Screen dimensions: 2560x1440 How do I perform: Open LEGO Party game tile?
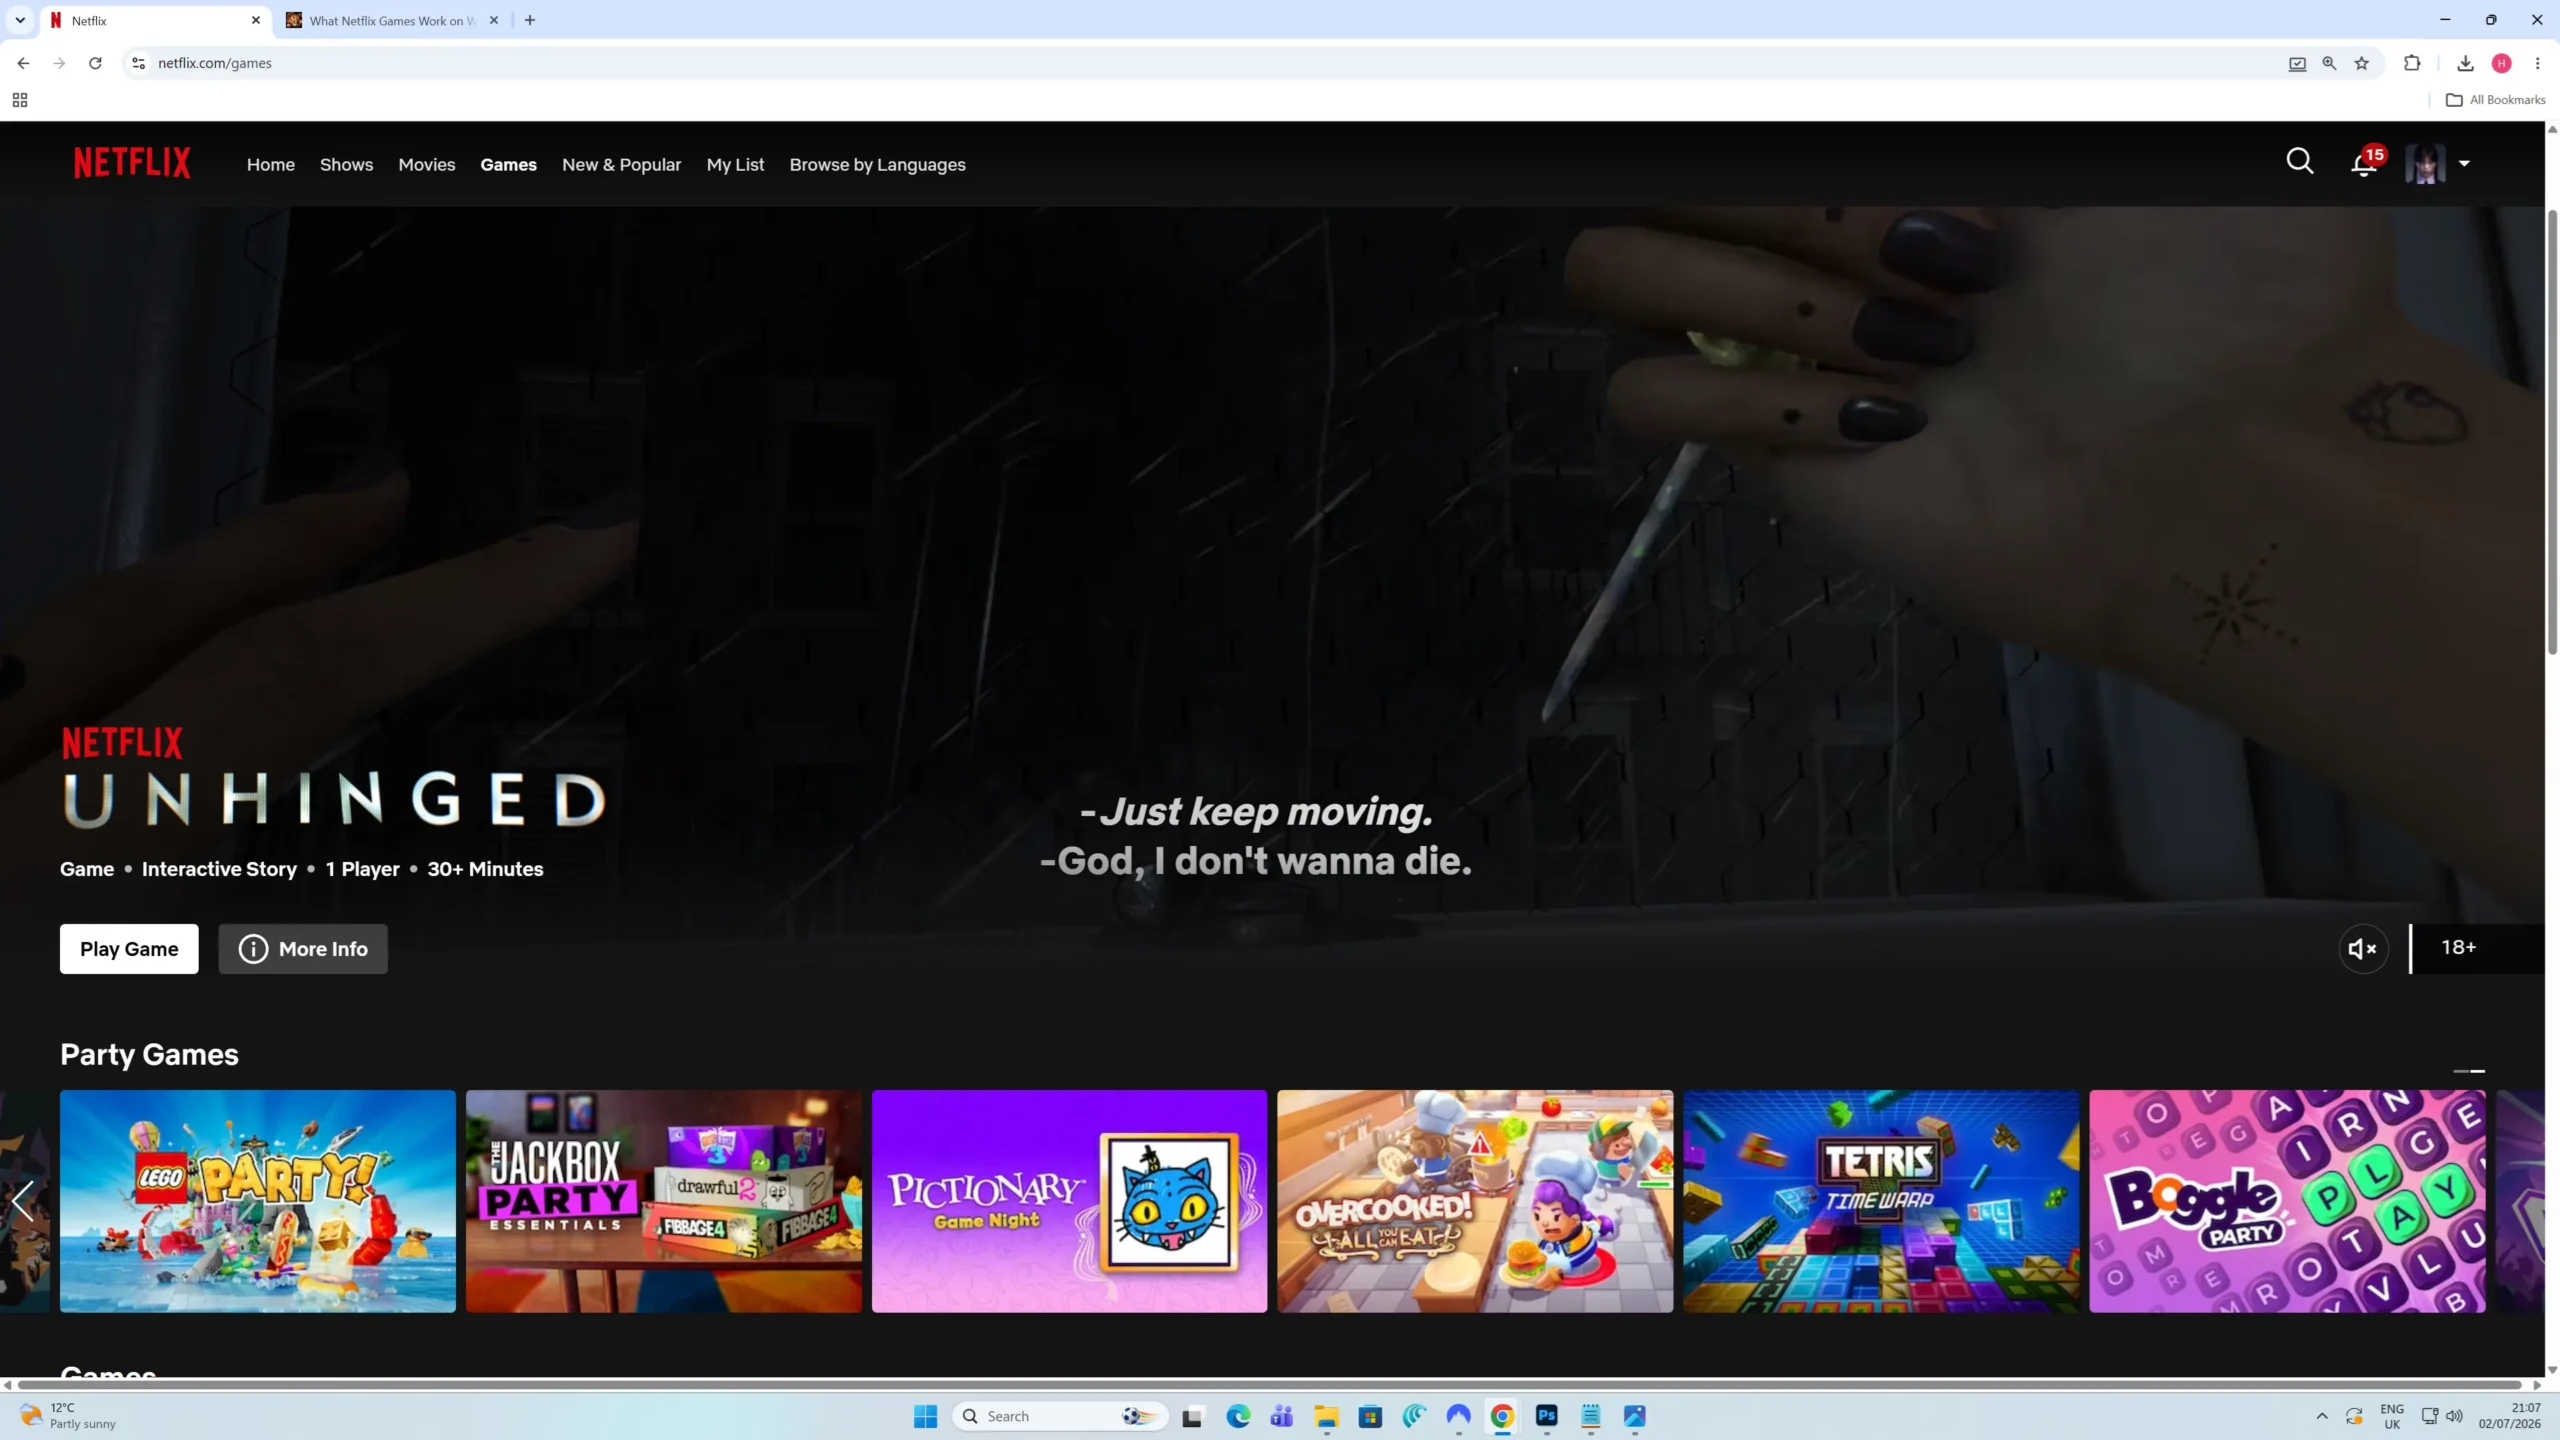tap(257, 1200)
